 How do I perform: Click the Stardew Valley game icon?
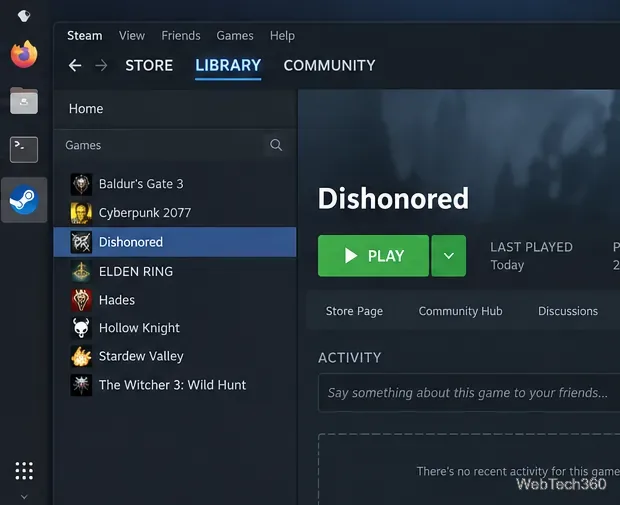[x=81, y=356]
